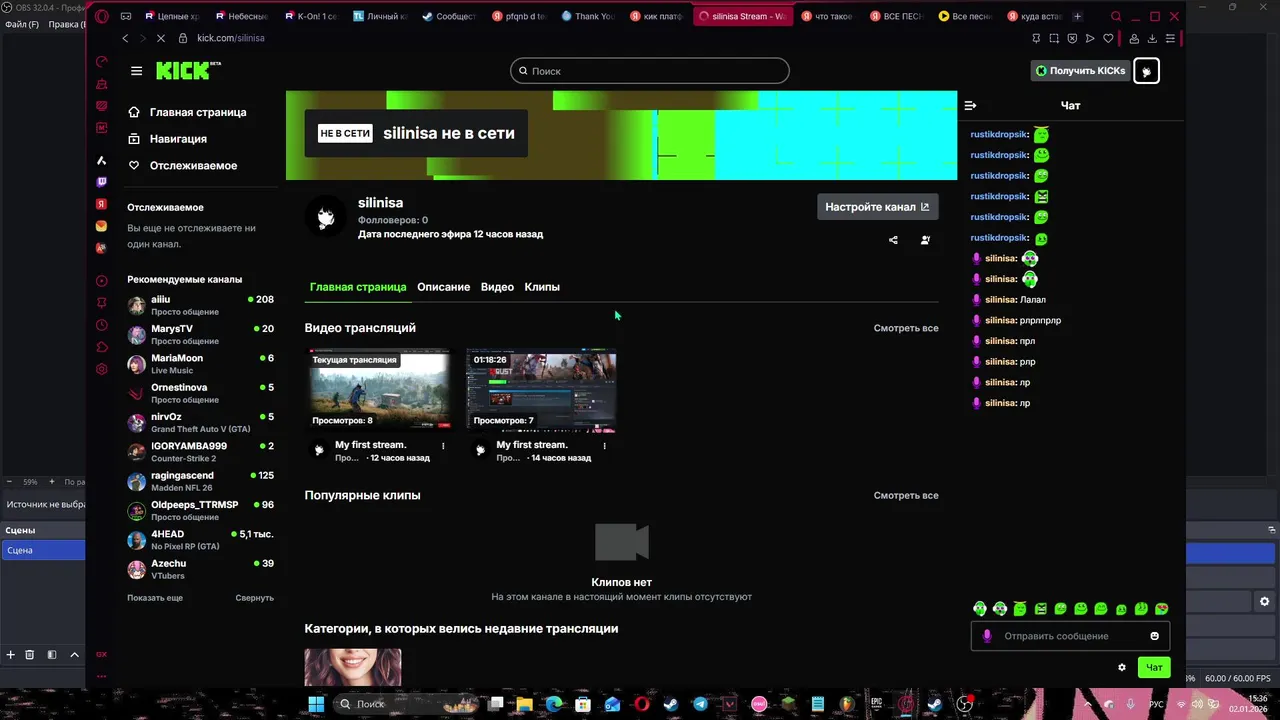Screen dimensions: 1280x720
Task: Open recommended channel aliiu
Action: pyautogui.click(x=200, y=306)
